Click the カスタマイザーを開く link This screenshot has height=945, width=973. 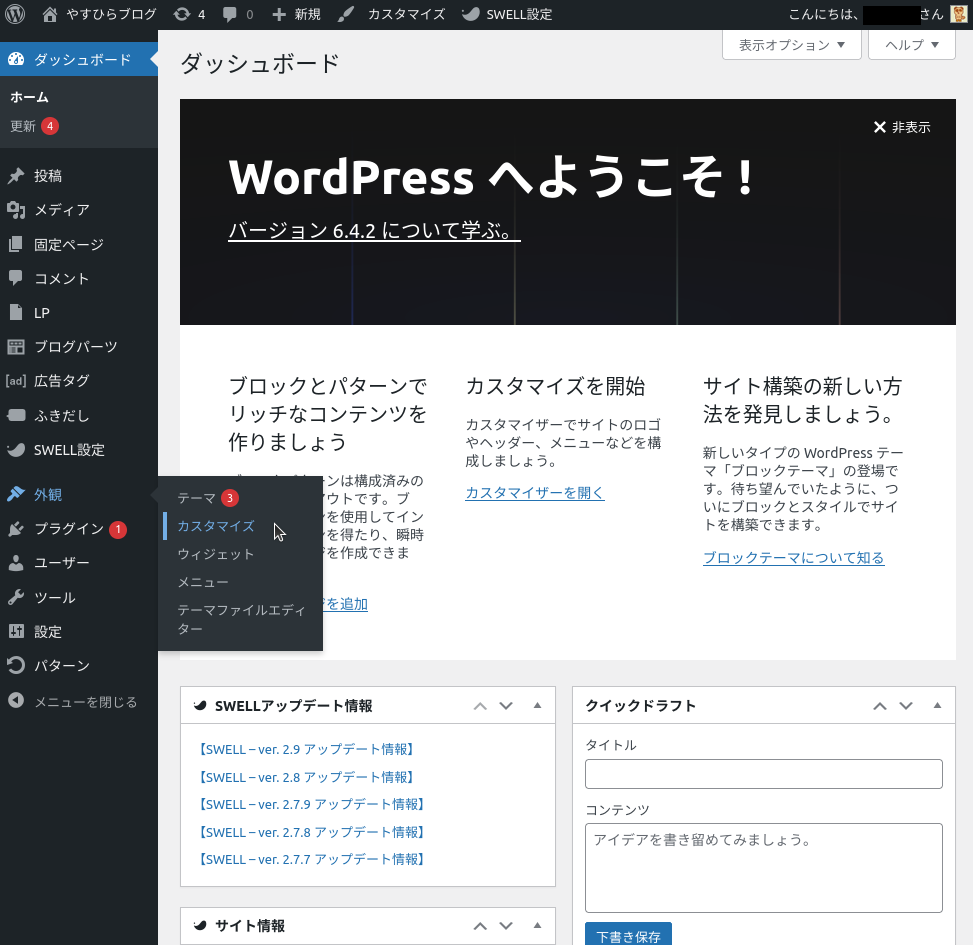(x=535, y=493)
